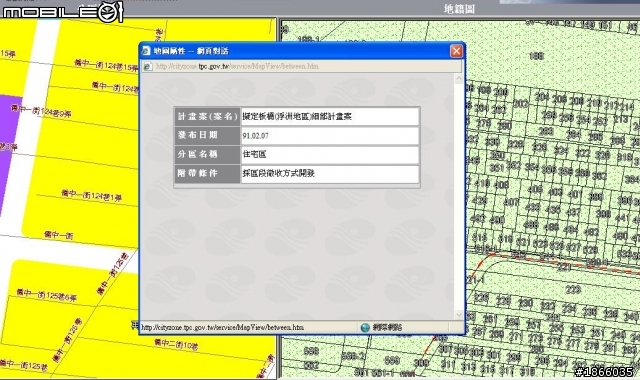Click the dialog title text 地圖屬性 -- 網頁對話

[x=191, y=51]
